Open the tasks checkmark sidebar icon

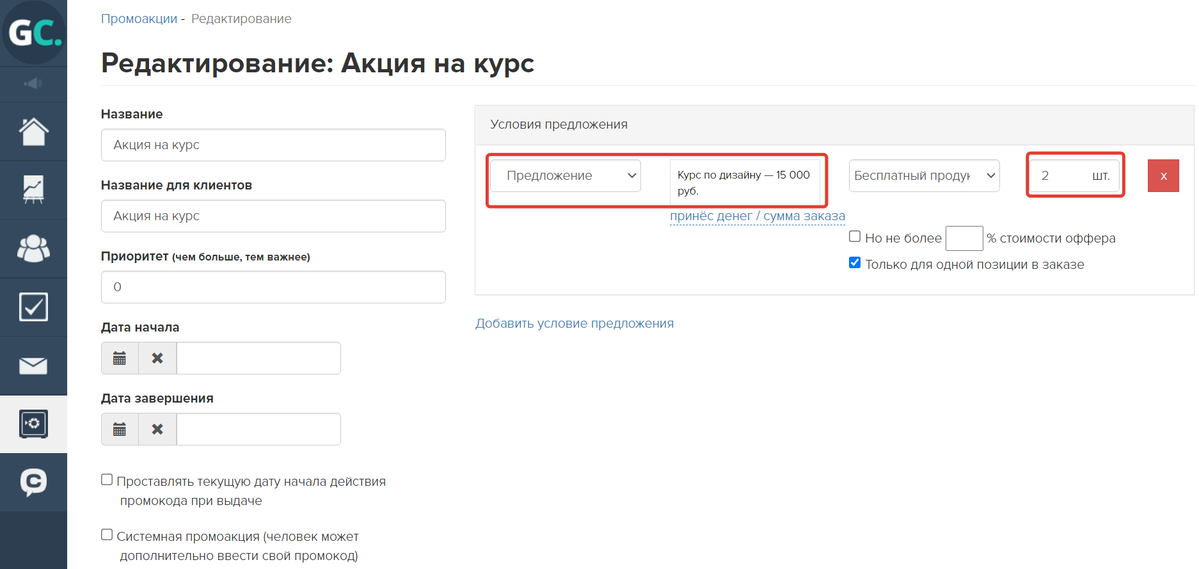[x=33, y=307]
